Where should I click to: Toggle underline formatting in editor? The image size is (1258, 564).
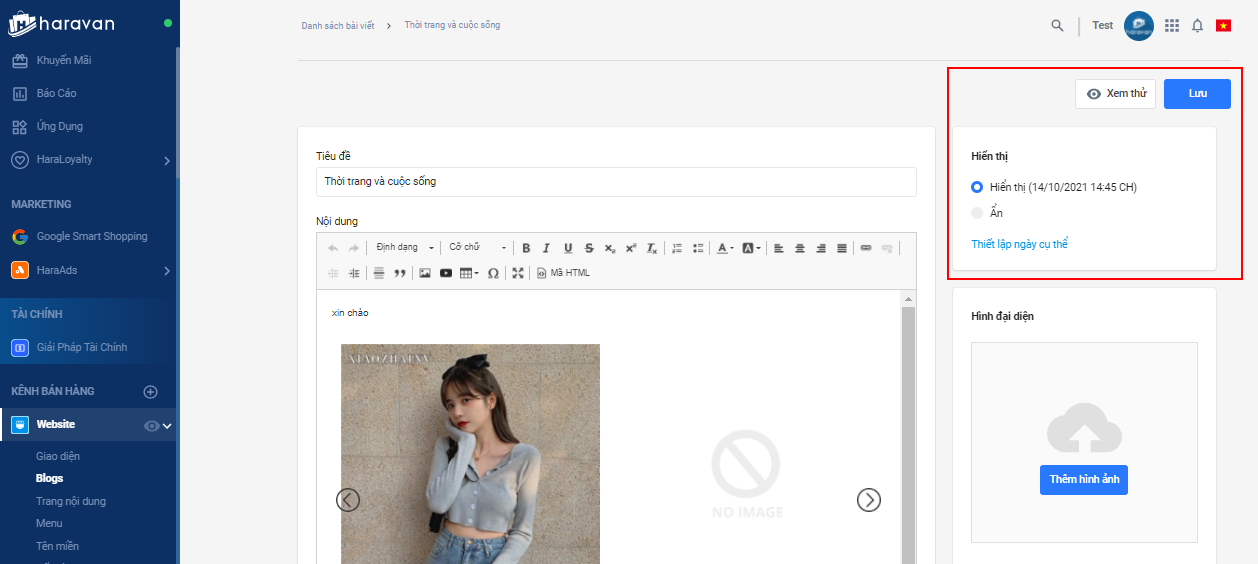pos(568,248)
